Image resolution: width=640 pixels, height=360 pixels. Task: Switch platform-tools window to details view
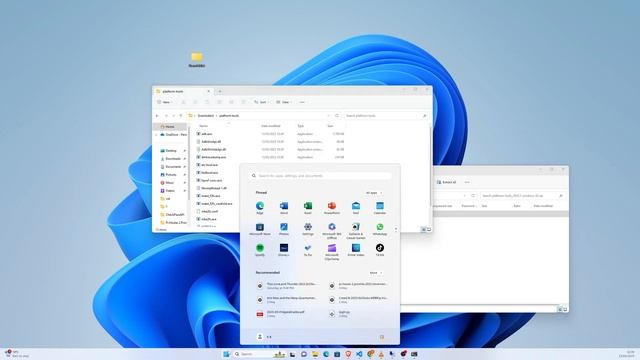(423, 230)
